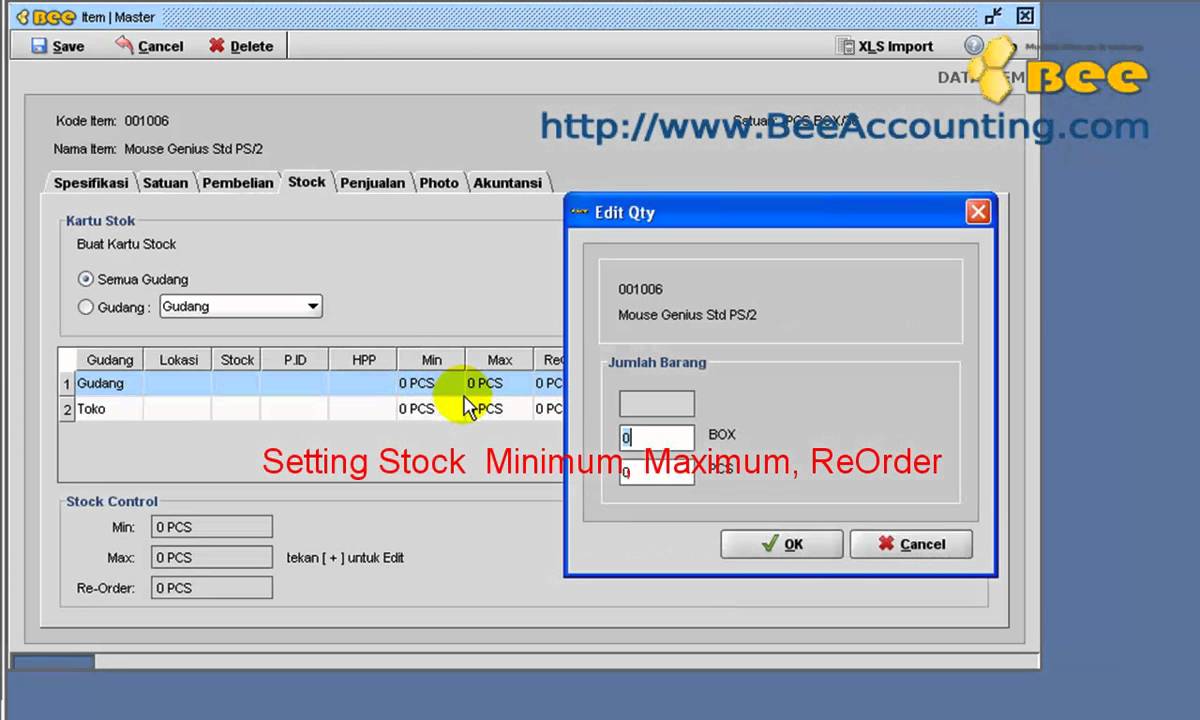Click the Min cell of Toko row

pos(431,409)
